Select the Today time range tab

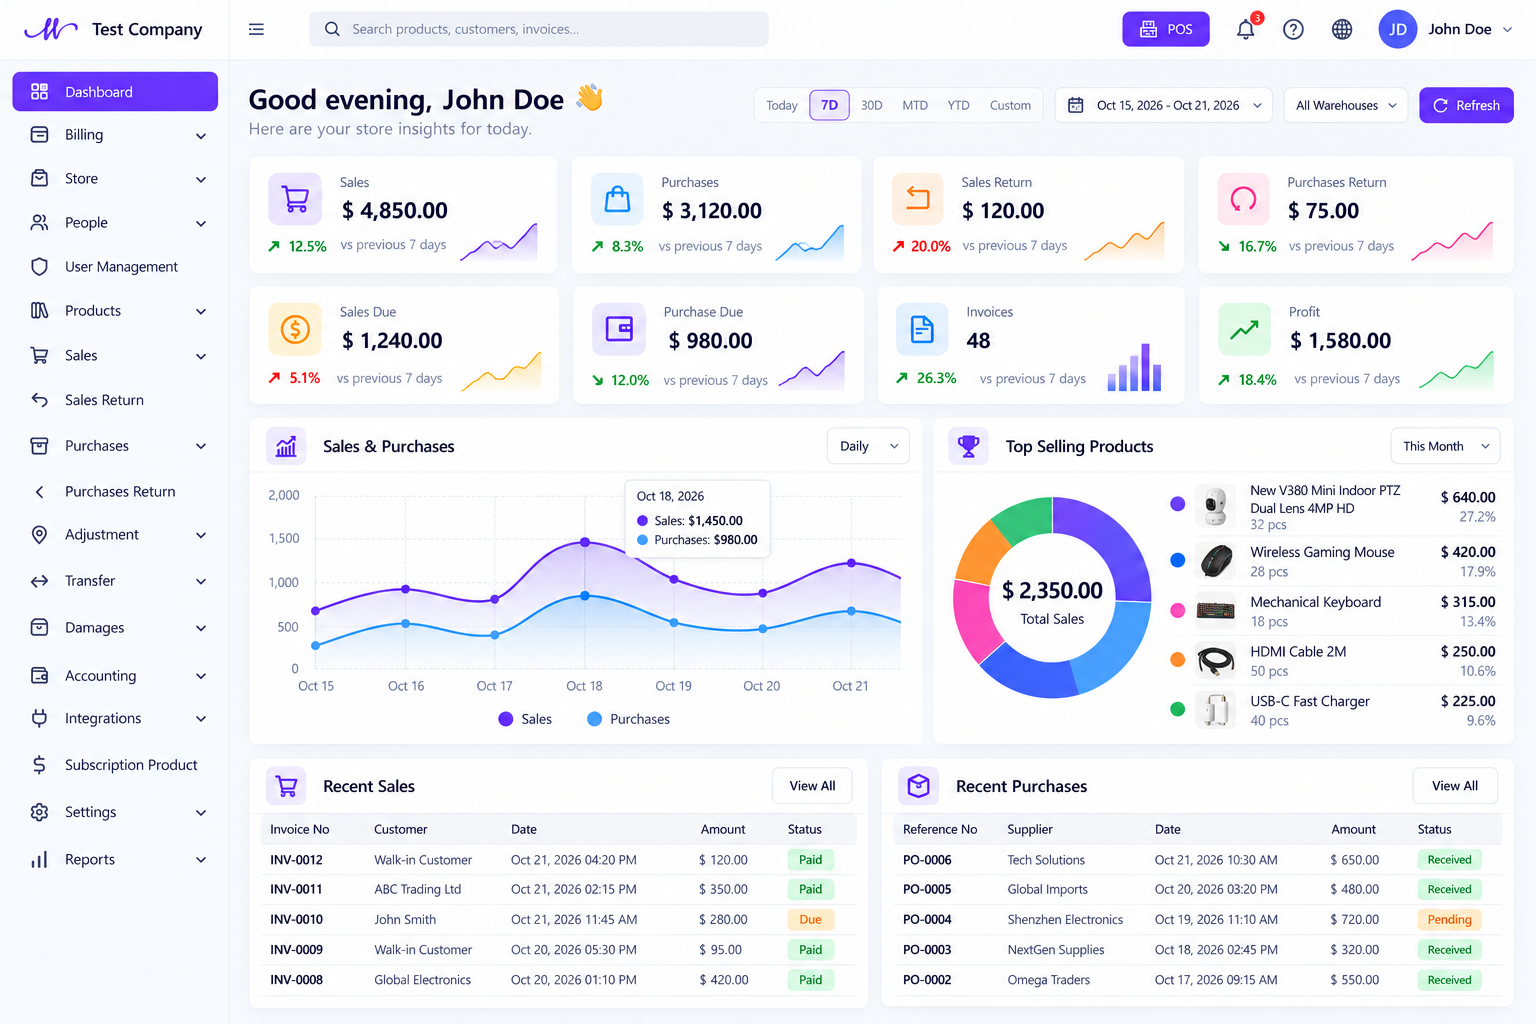782,105
